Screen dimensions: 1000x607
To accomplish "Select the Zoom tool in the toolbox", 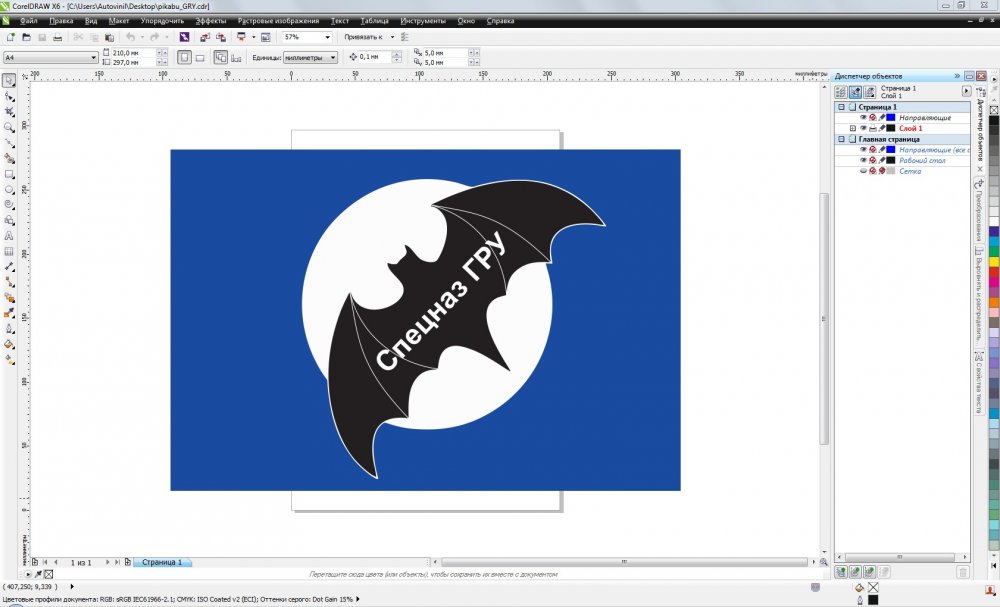I will click(x=9, y=128).
